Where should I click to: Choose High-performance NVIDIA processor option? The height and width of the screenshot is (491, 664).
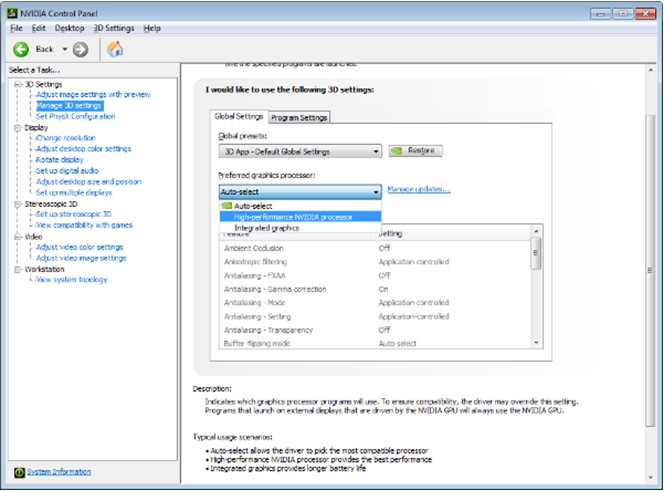tap(300, 217)
